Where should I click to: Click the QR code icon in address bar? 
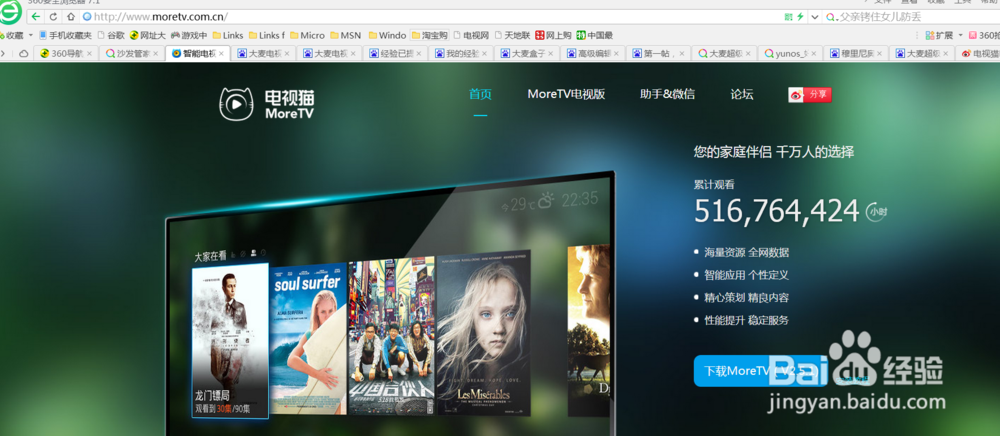[x=789, y=17]
